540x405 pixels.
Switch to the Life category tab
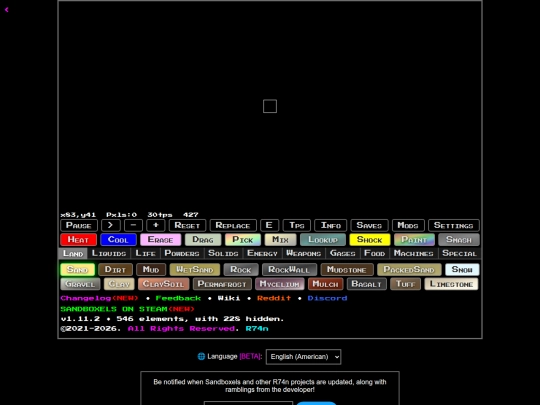(145, 253)
